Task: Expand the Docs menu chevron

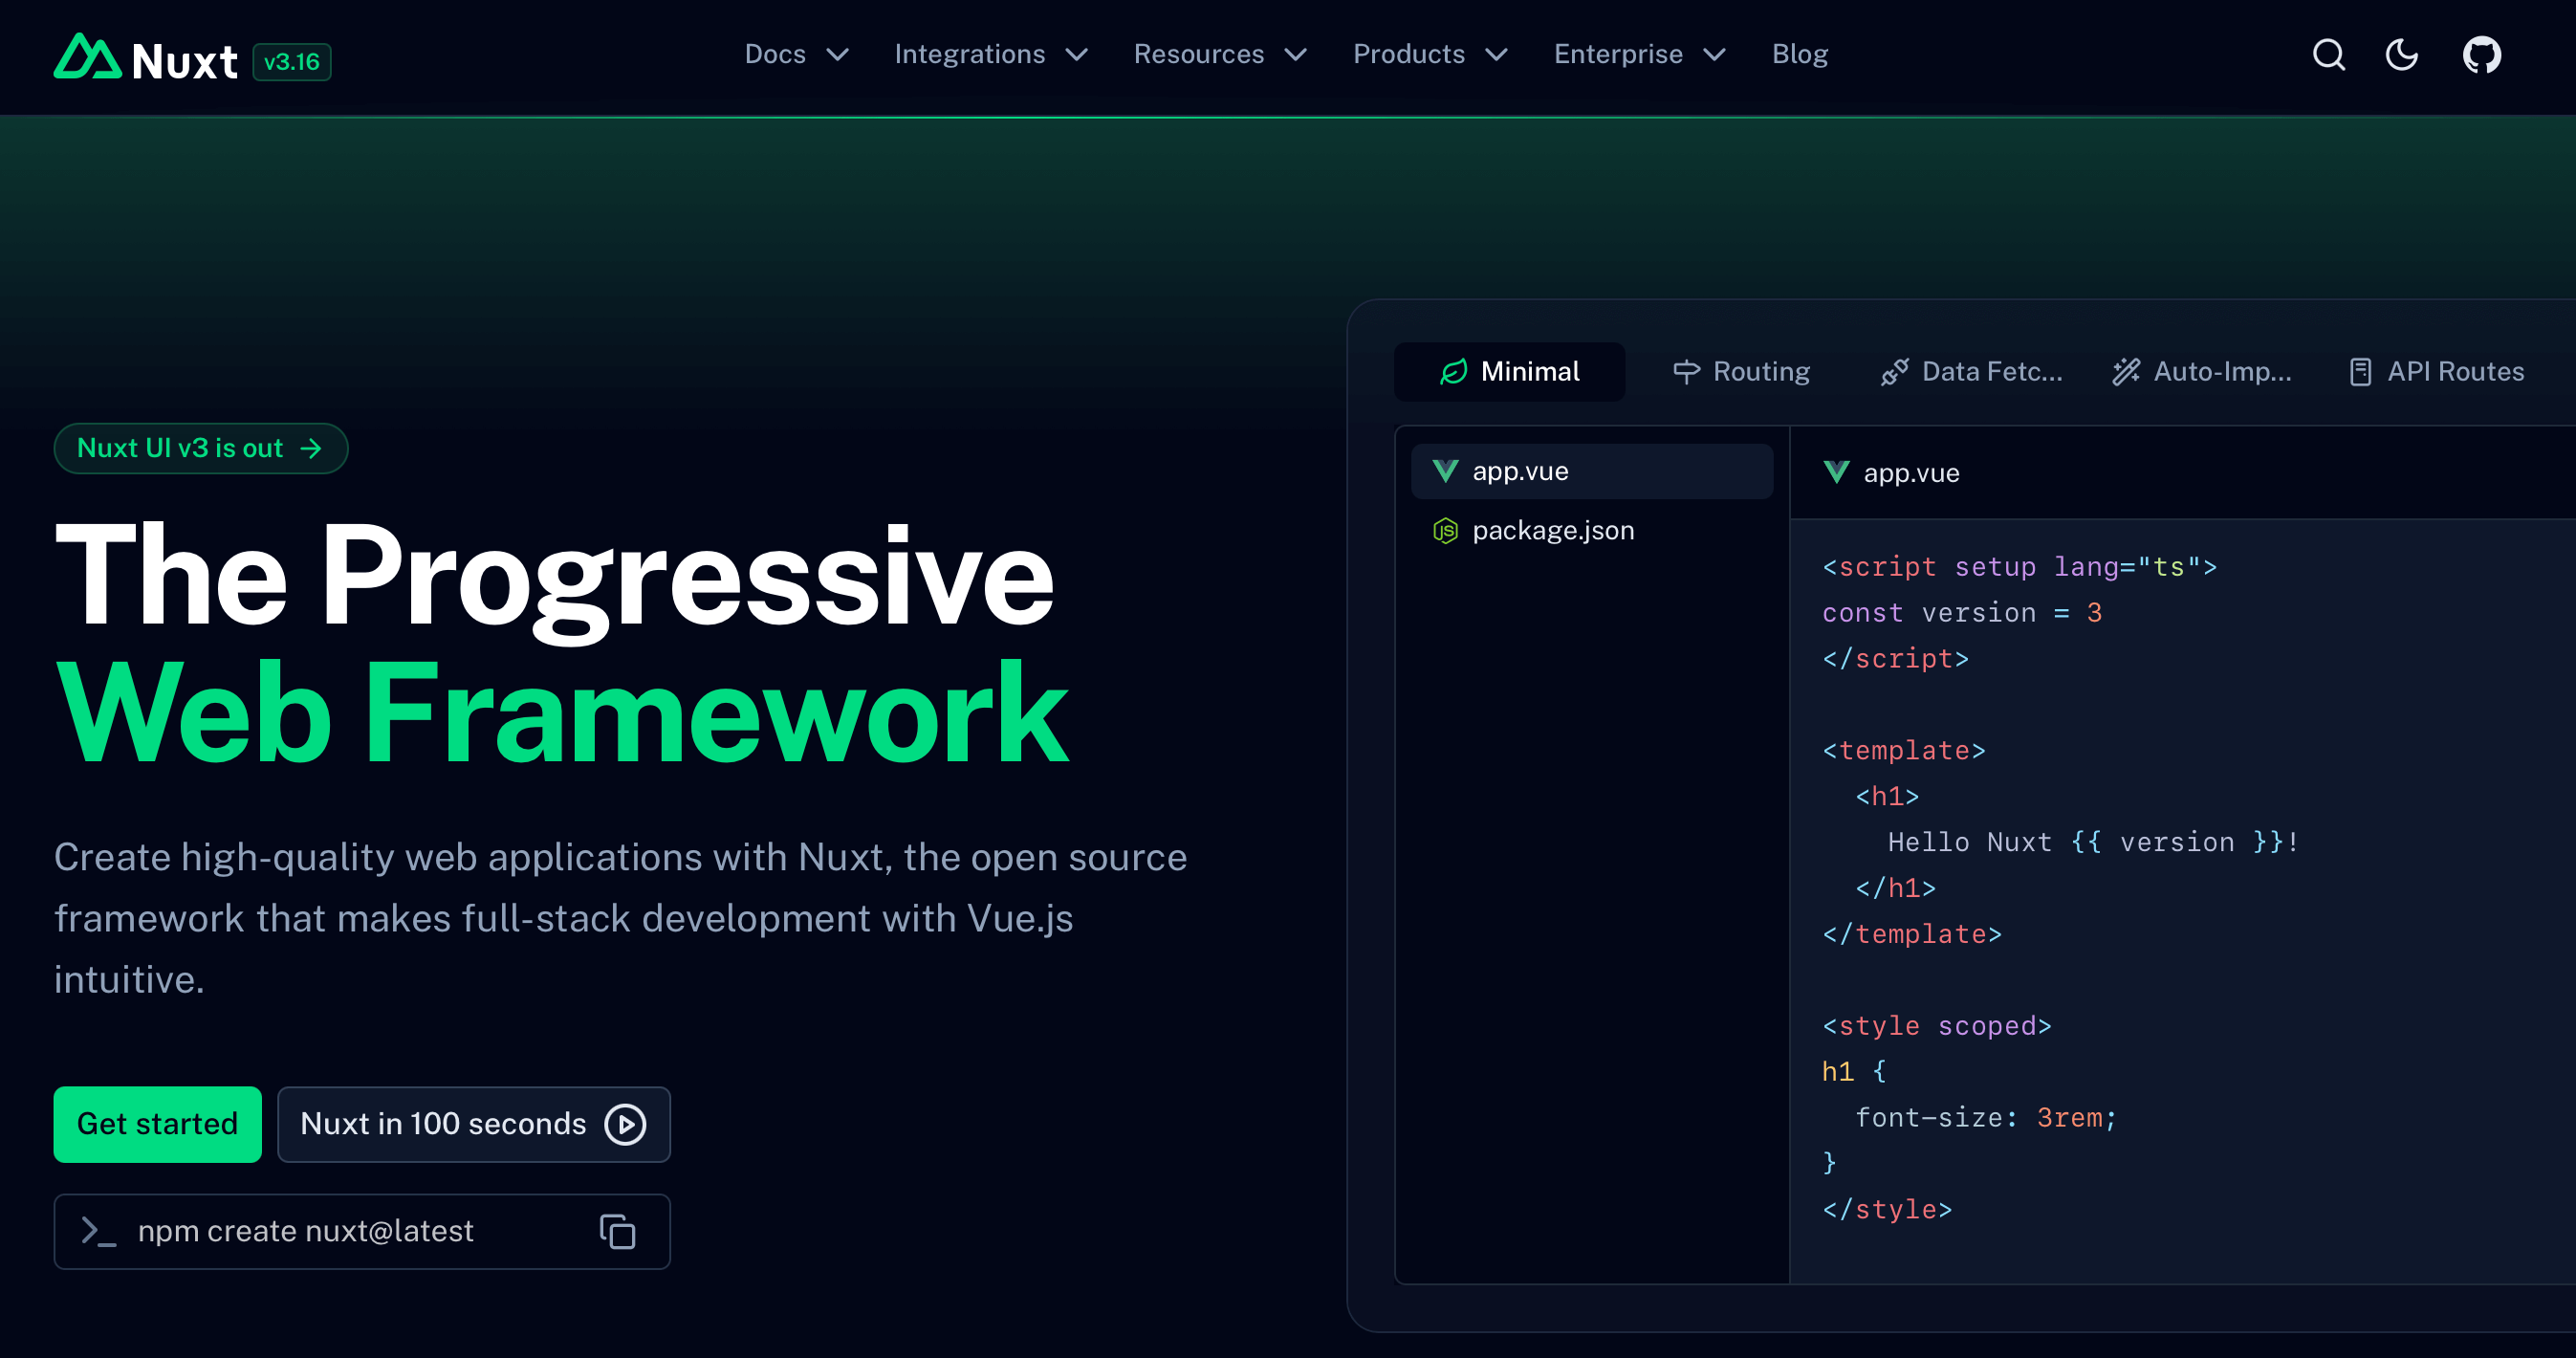Action: click(x=837, y=54)
